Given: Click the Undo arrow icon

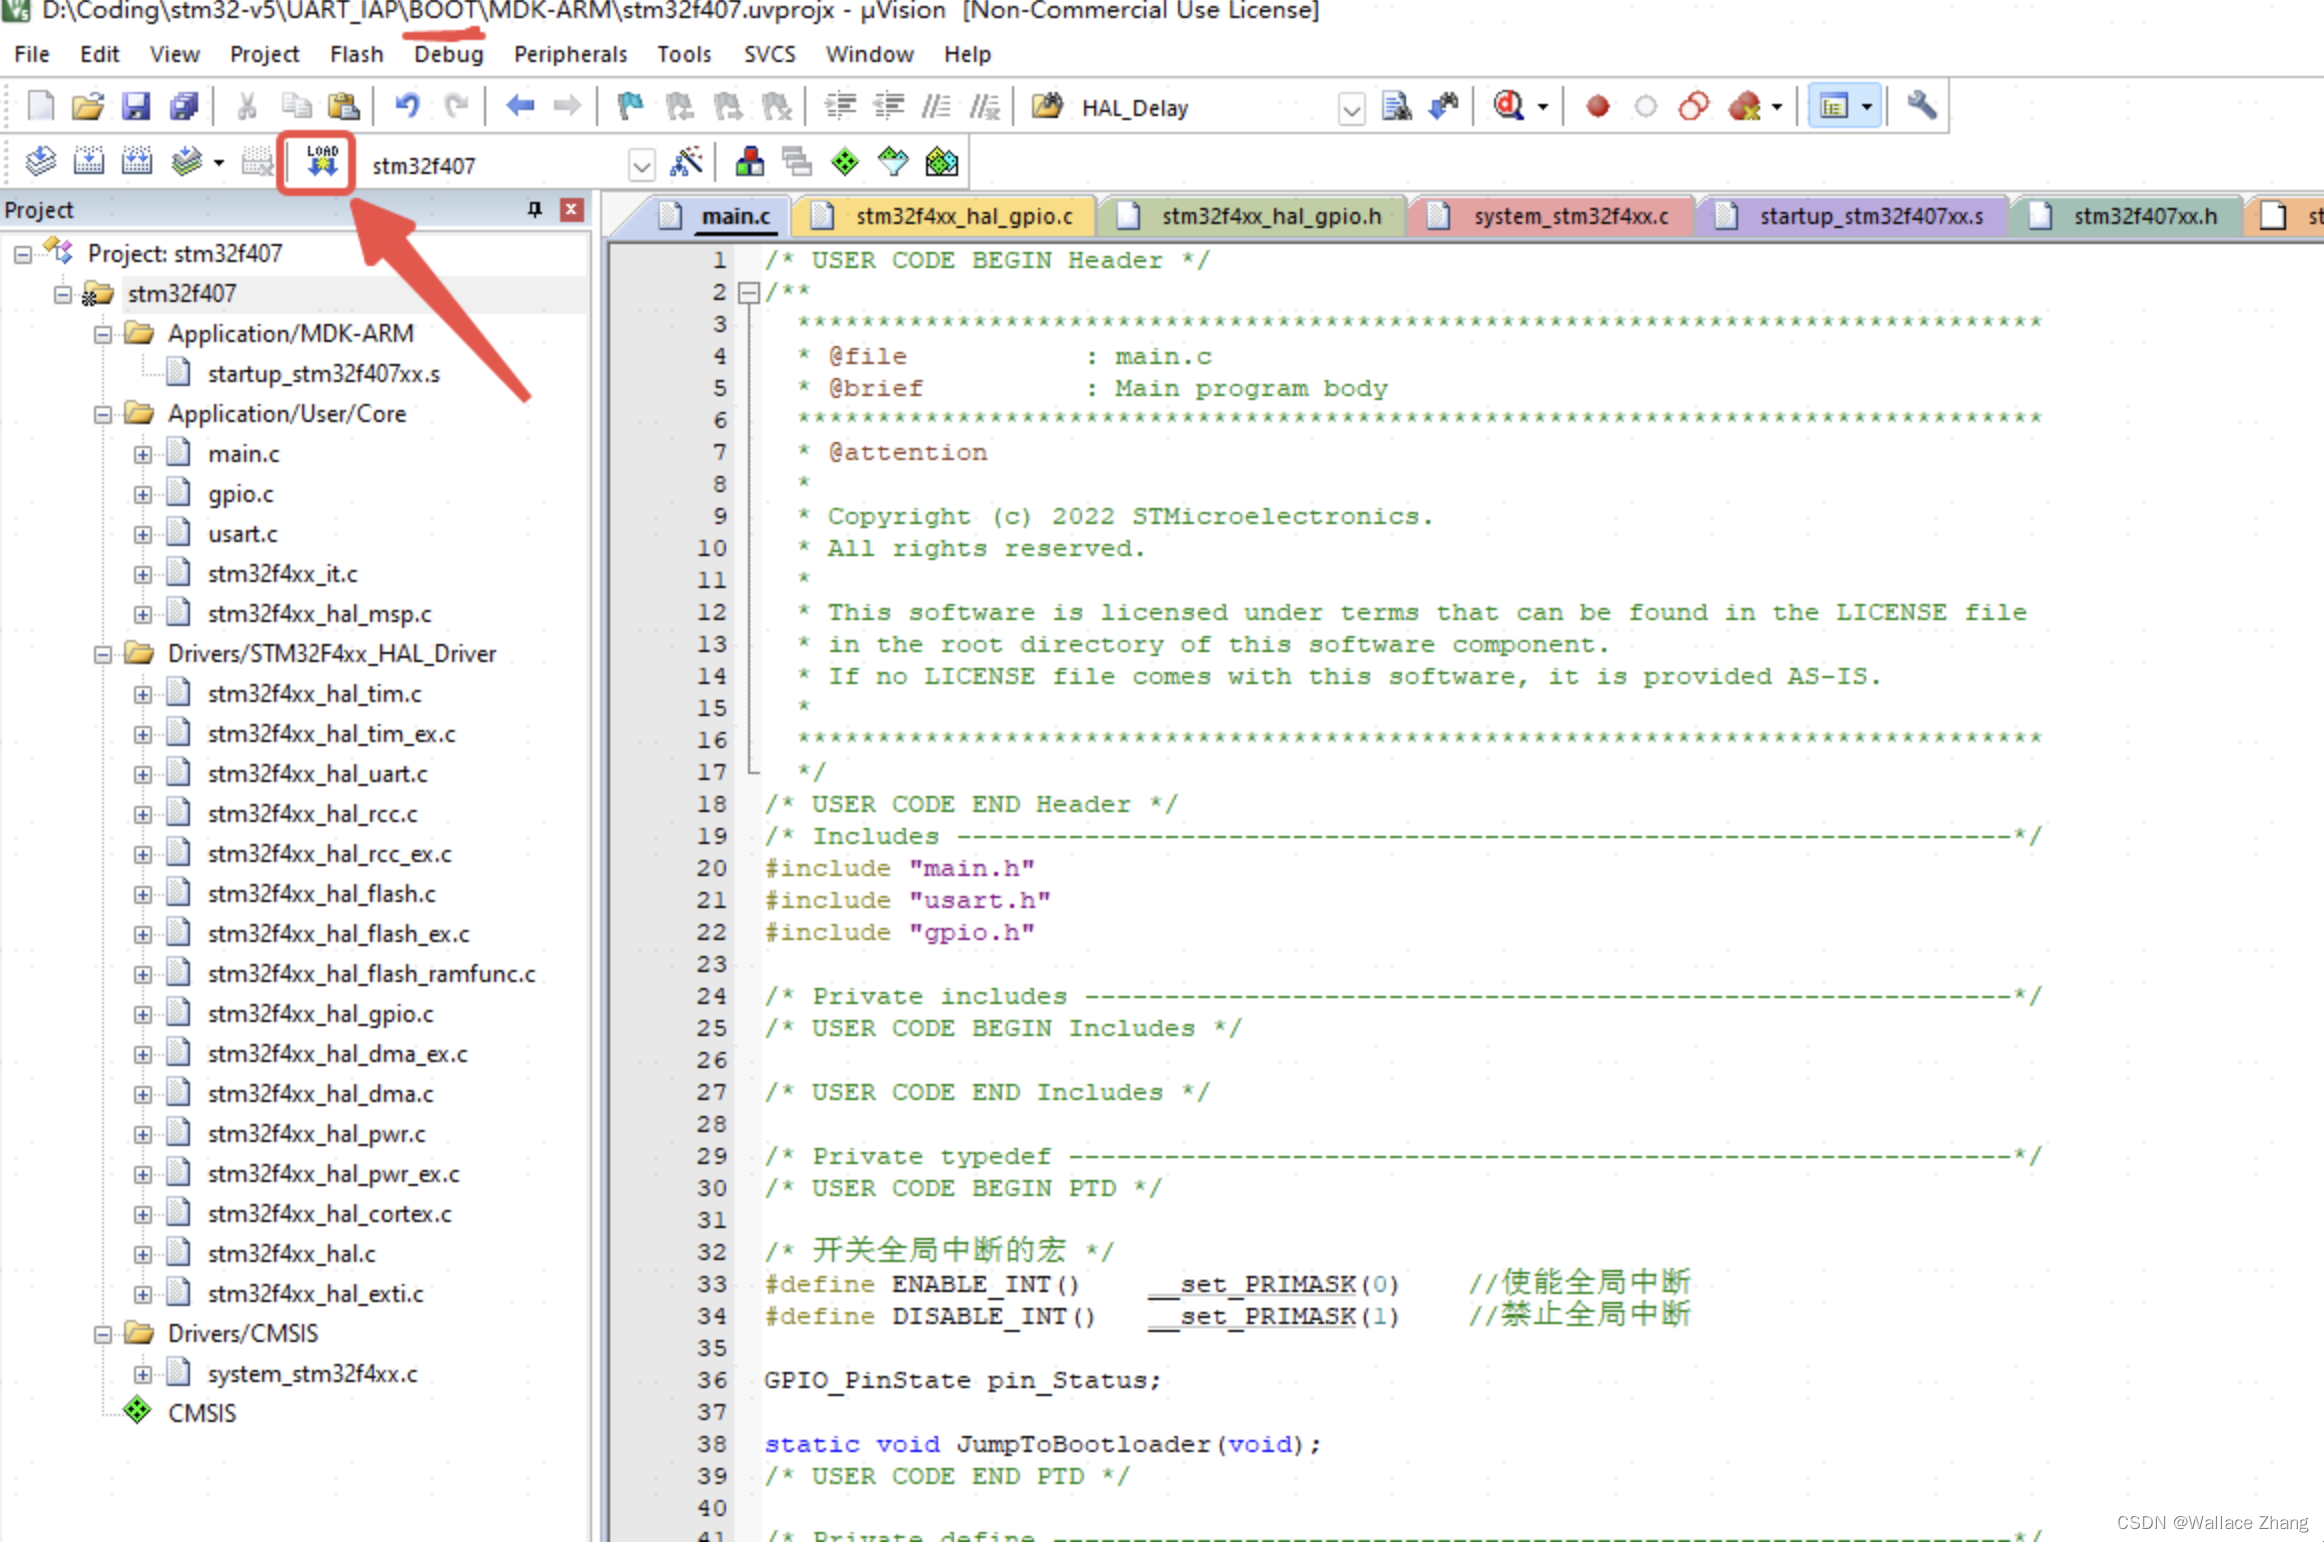Looking at the screenshot, I should pyautogui.click(x=407, y=106).
